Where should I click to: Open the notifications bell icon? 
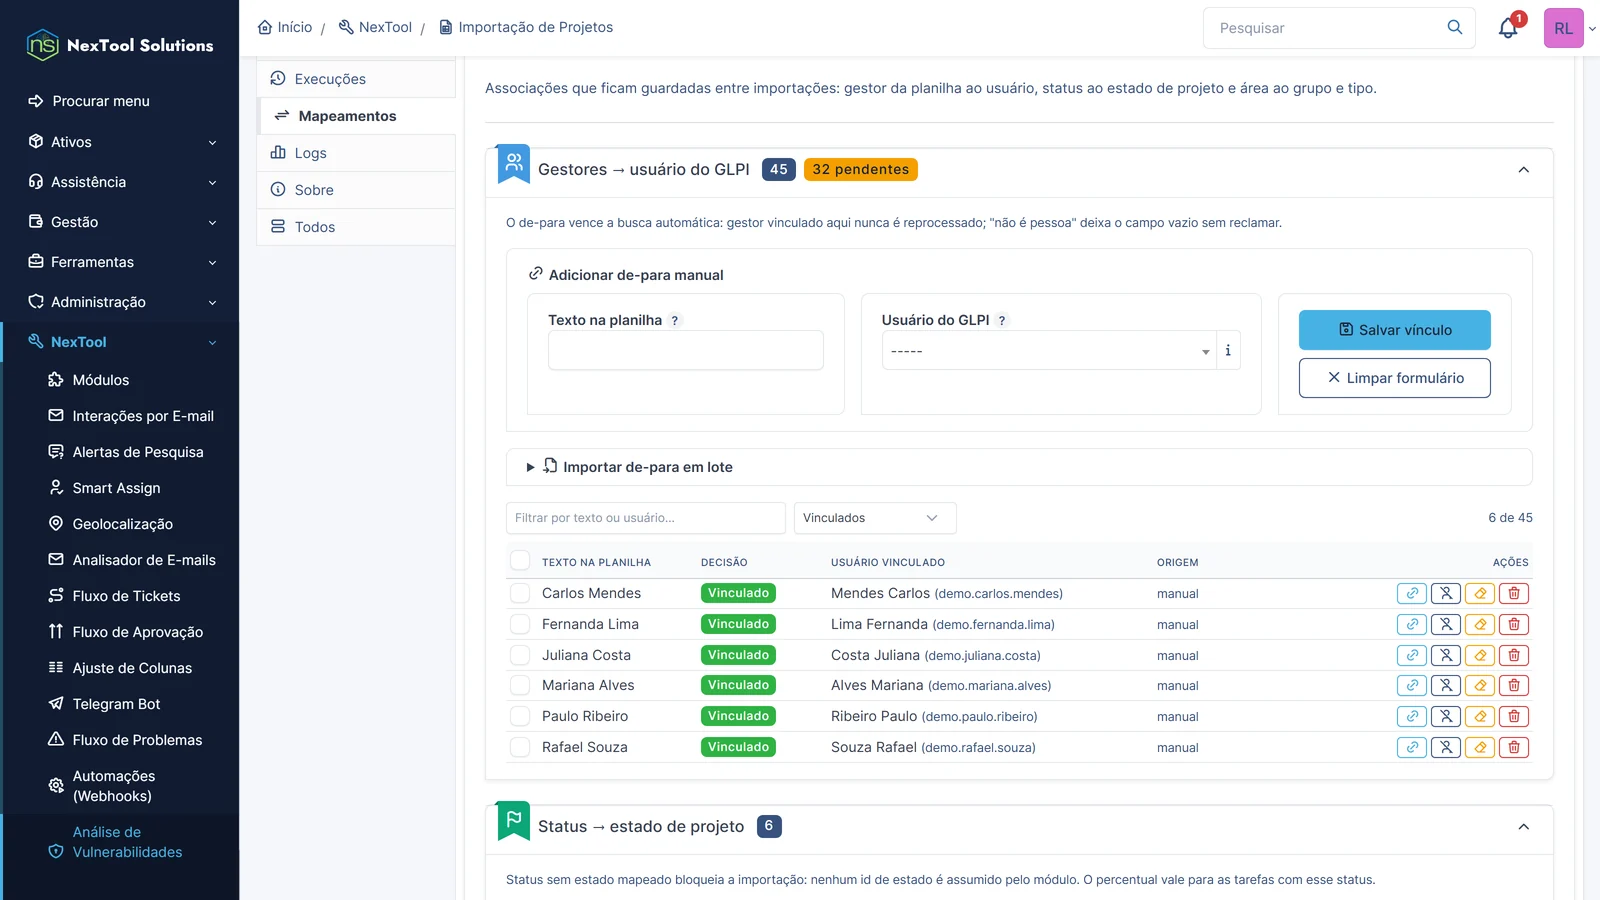[1508, 28]
